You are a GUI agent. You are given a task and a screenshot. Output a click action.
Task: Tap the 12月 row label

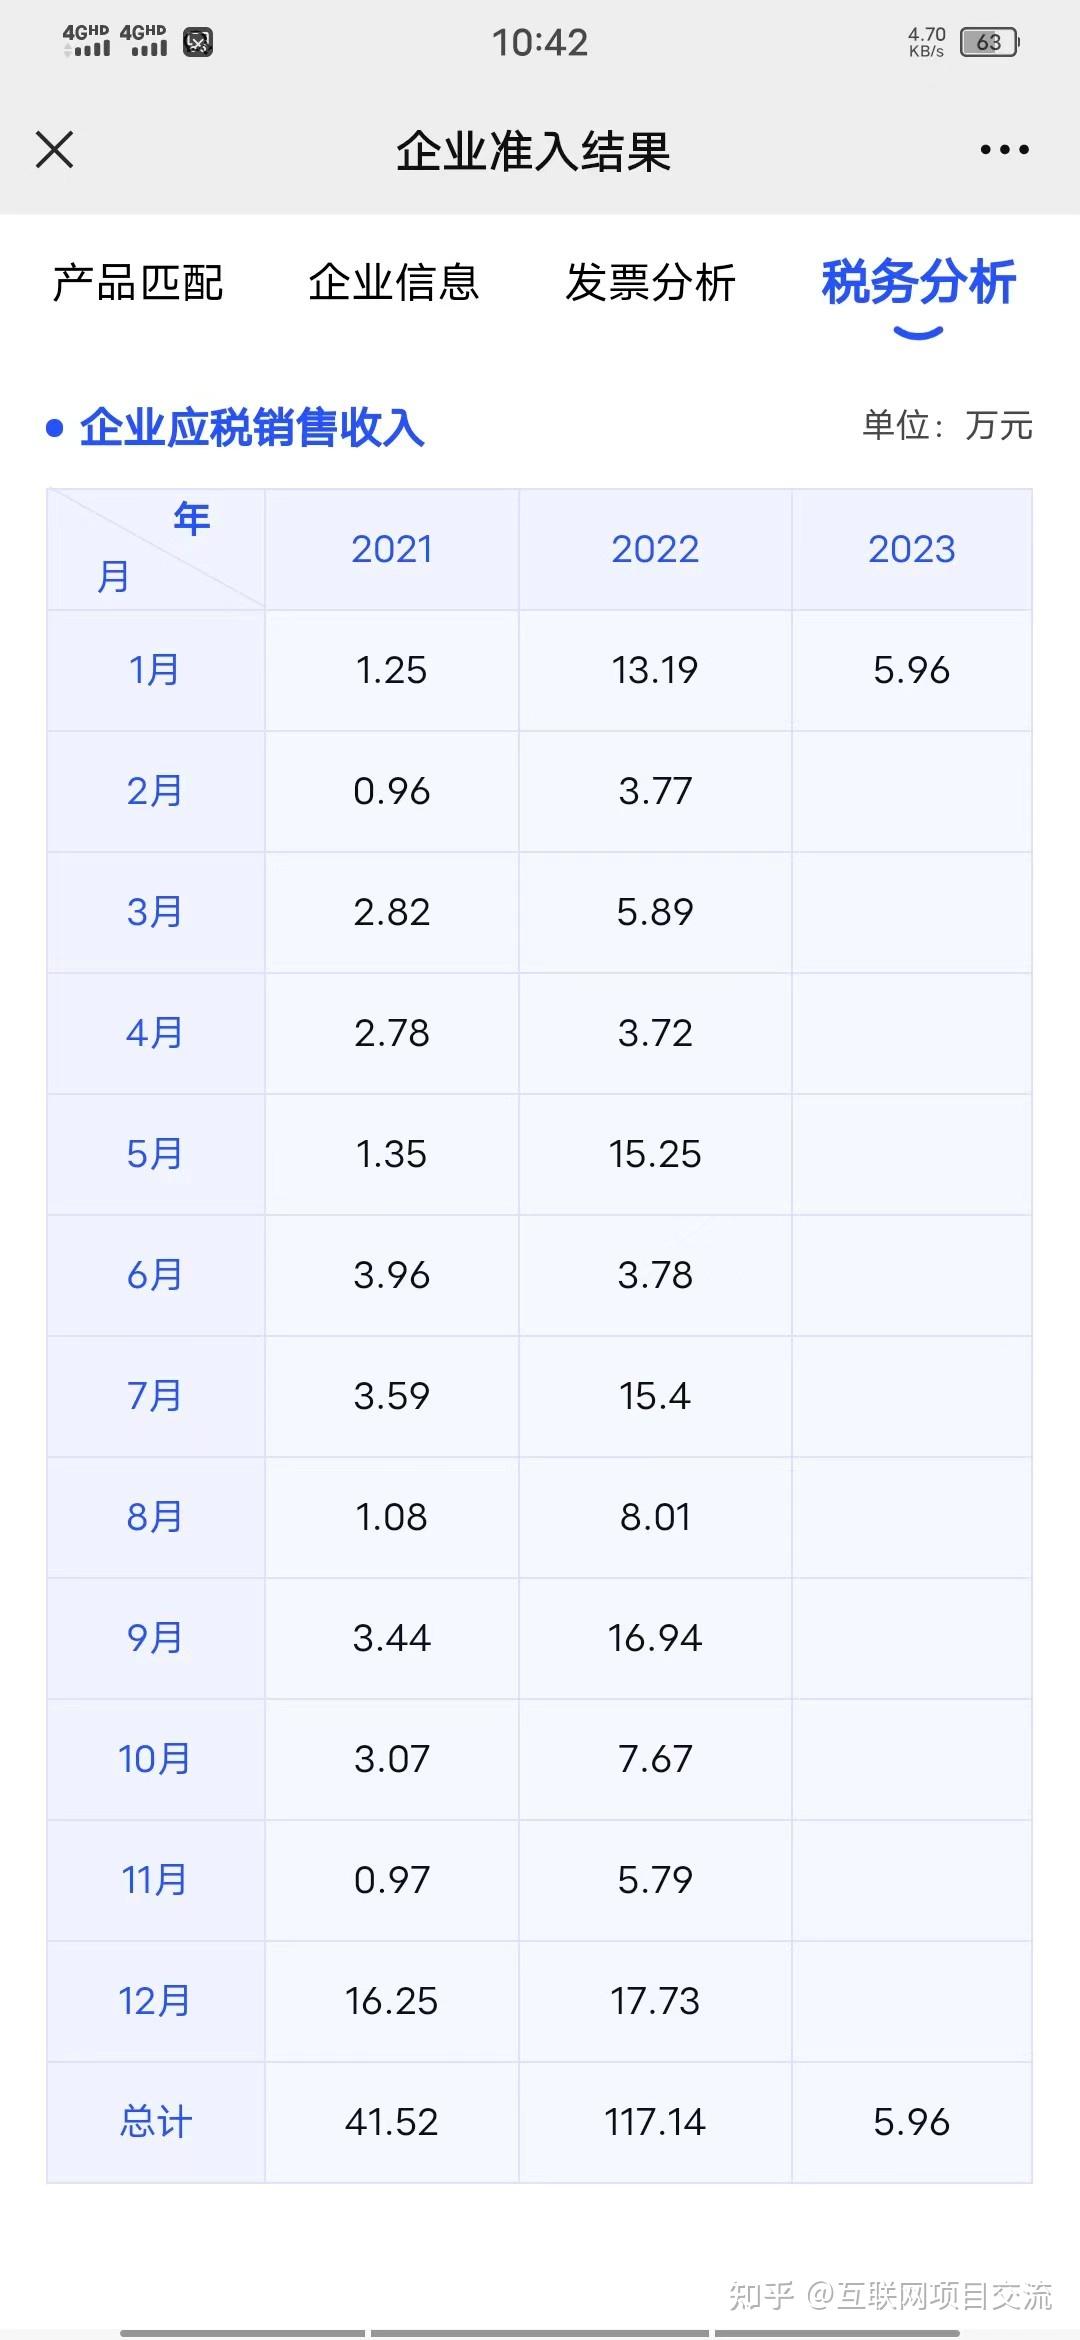pyautogui.click(x=154, y=2001)
